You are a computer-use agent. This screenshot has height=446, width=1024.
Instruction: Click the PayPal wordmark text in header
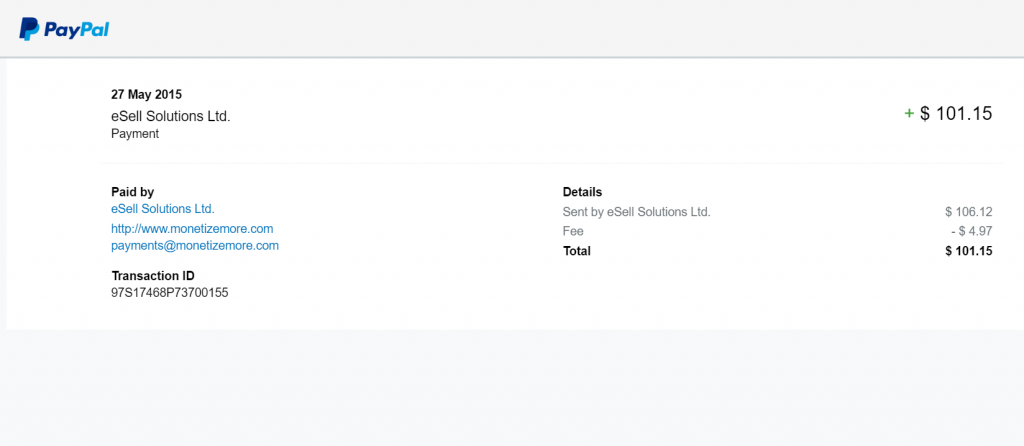point(76,29)
